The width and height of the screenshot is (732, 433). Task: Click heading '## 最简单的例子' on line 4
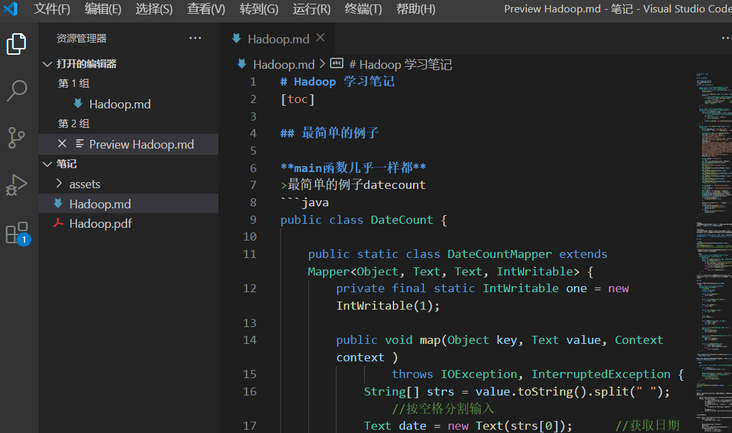[329, 133]
